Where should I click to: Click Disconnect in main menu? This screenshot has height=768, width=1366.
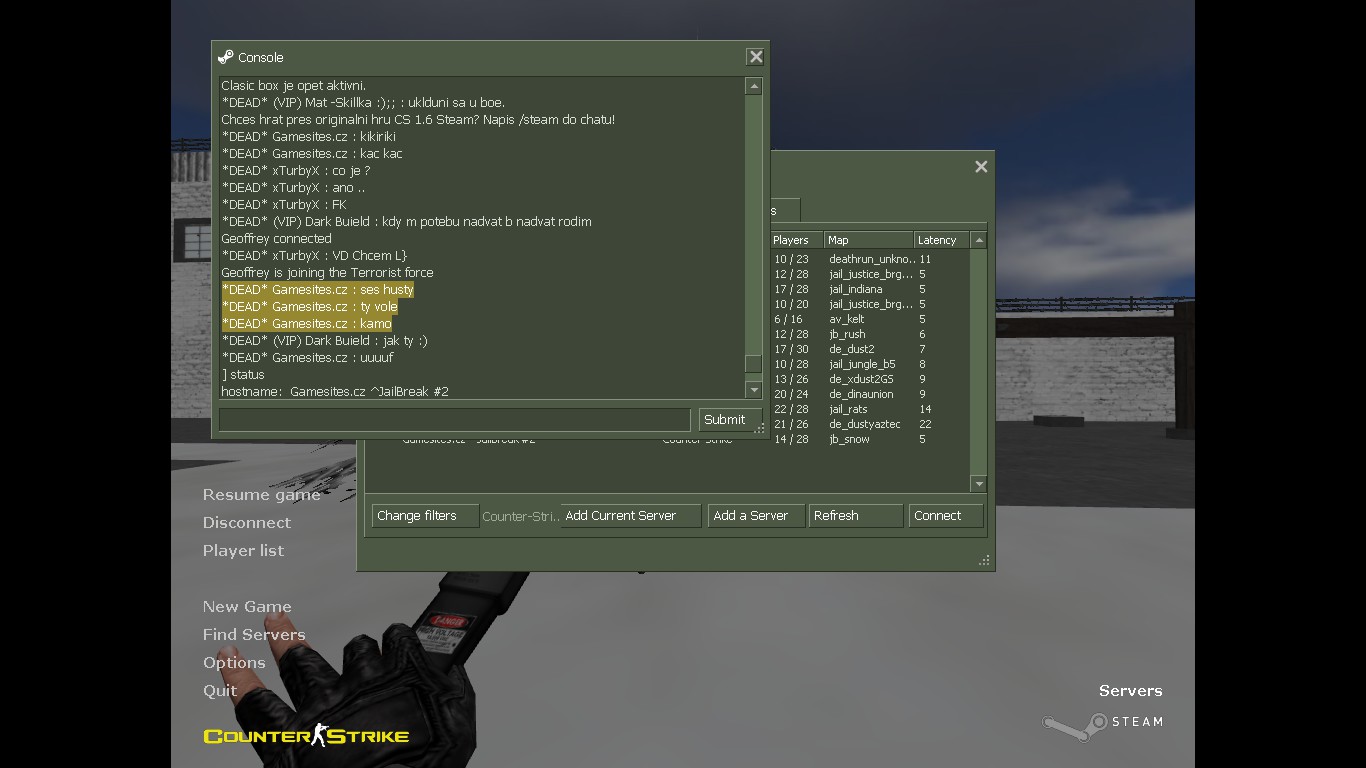pyautogui.click(x=247, y=523)
